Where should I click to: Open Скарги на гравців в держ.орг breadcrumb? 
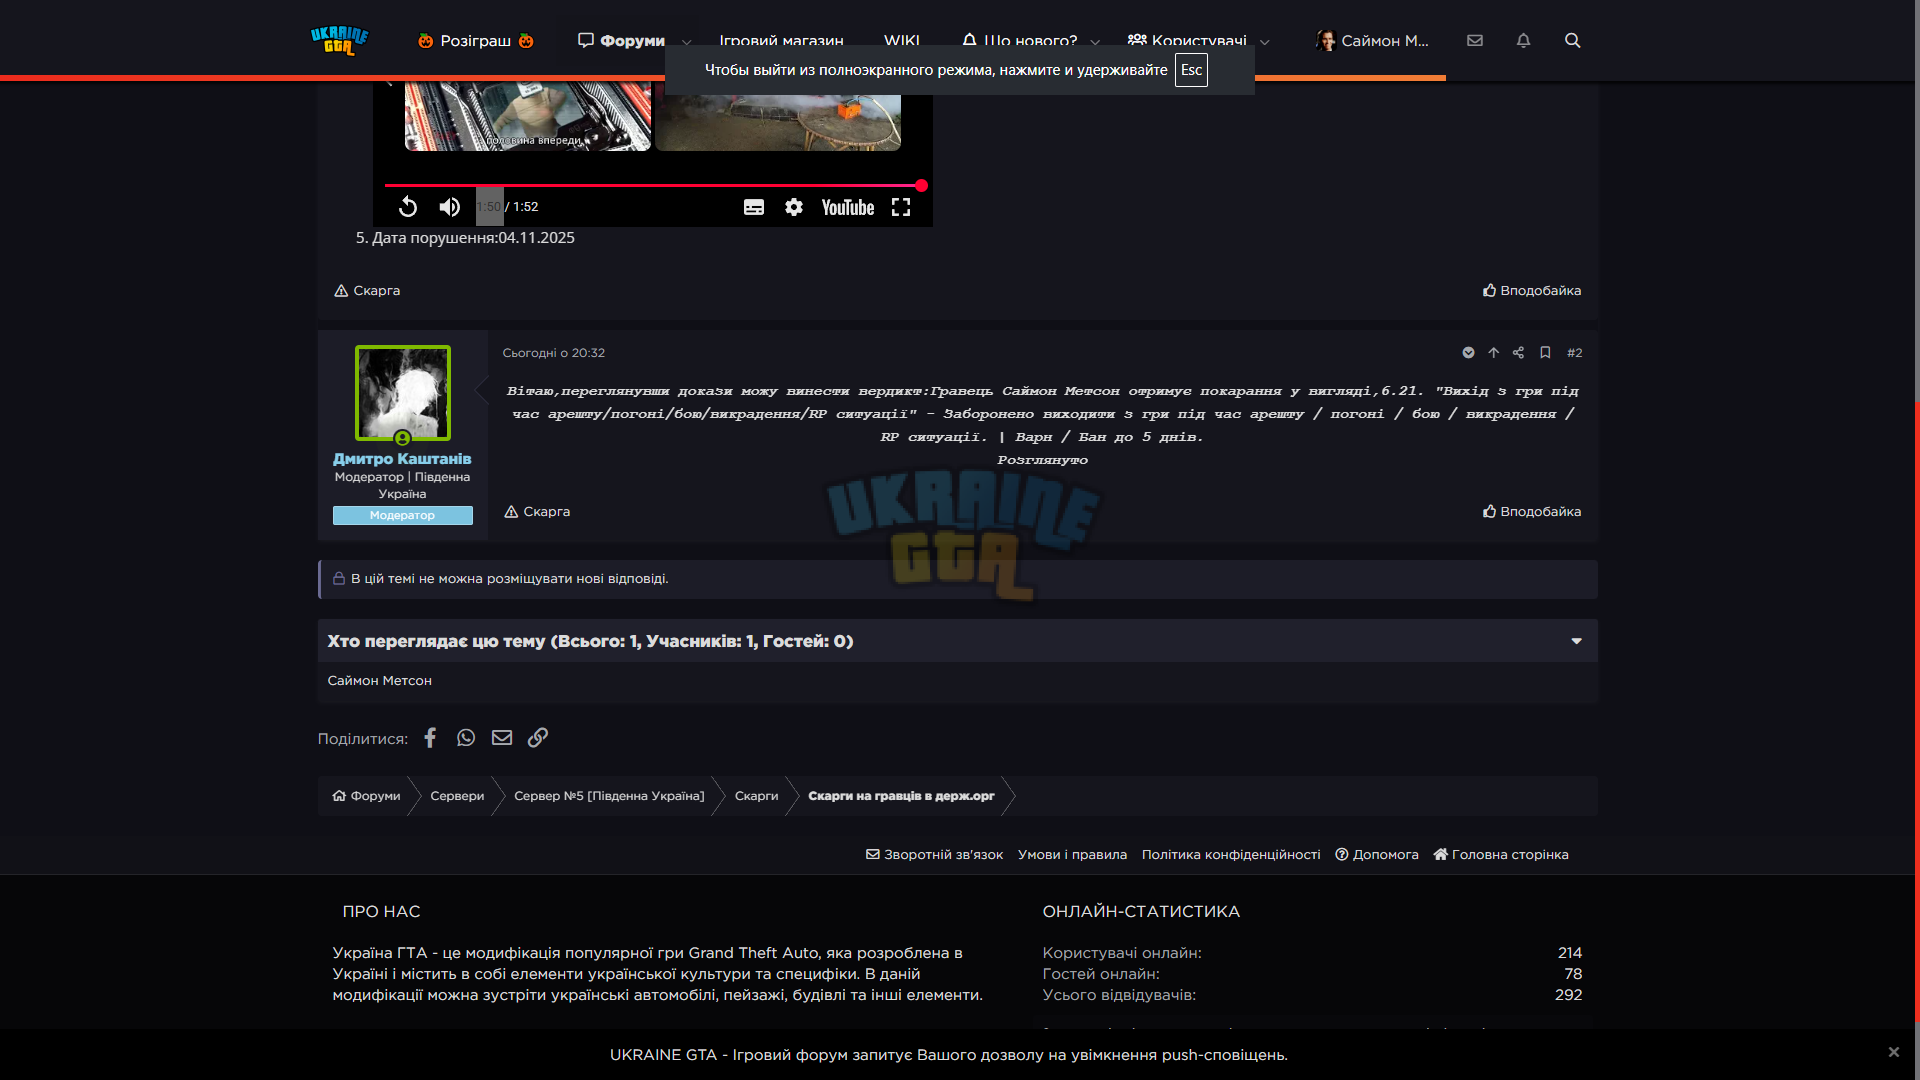(901, 796)
